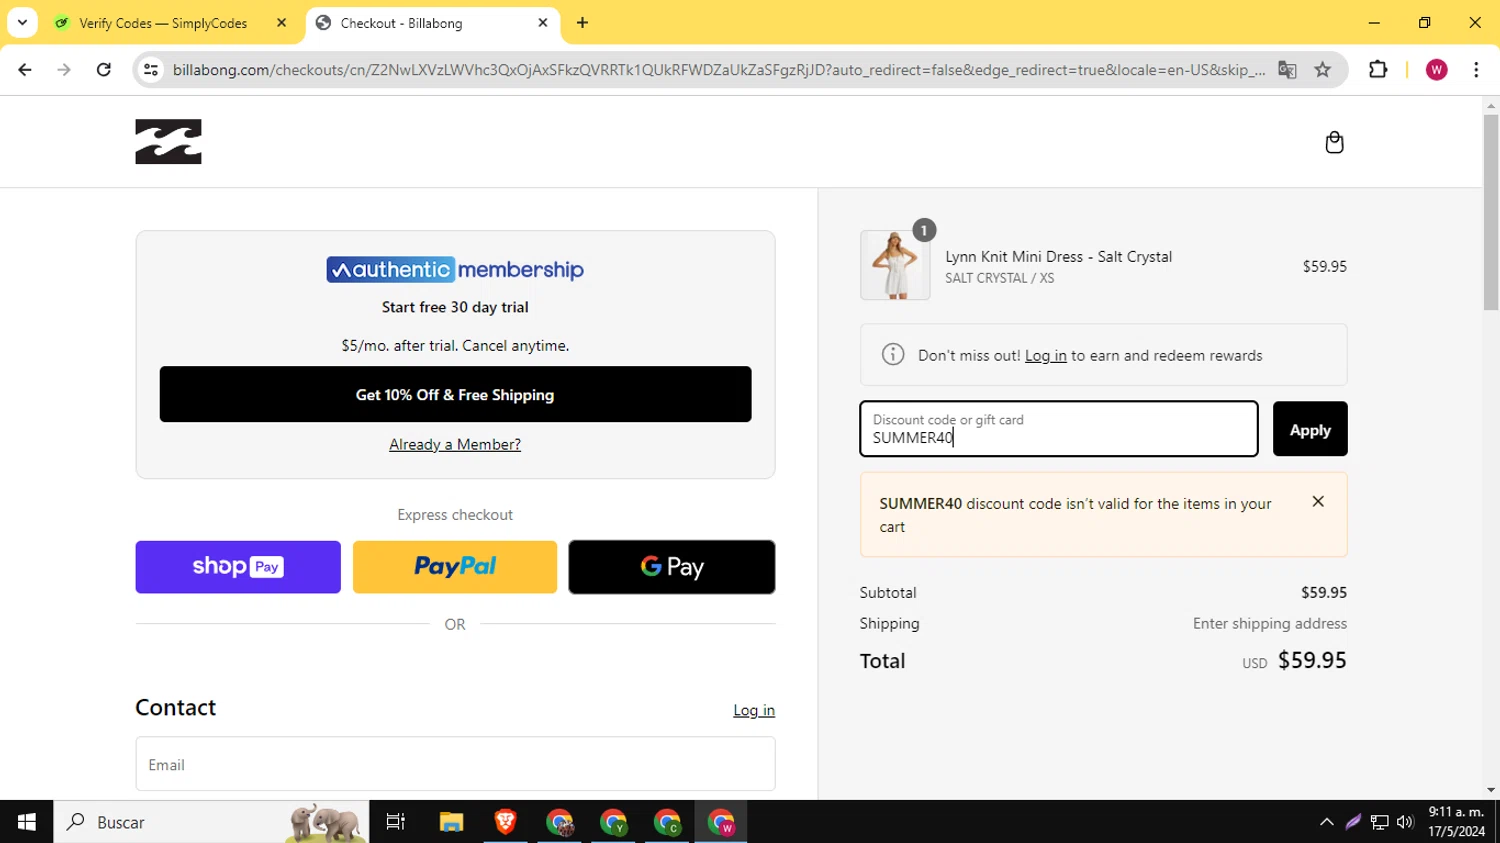This screenshot has height=843, width=1500.
Task: Pay with PayPal express checkout
Action: click(x=455, y=567)
